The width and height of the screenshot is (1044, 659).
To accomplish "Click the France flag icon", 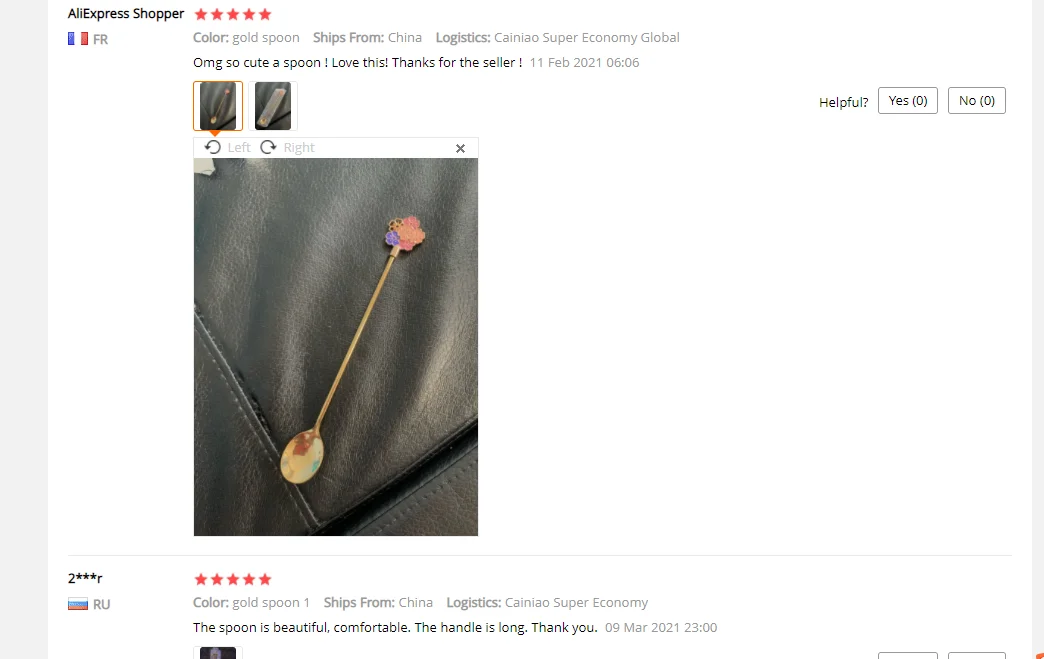I will tap(78, 39).
